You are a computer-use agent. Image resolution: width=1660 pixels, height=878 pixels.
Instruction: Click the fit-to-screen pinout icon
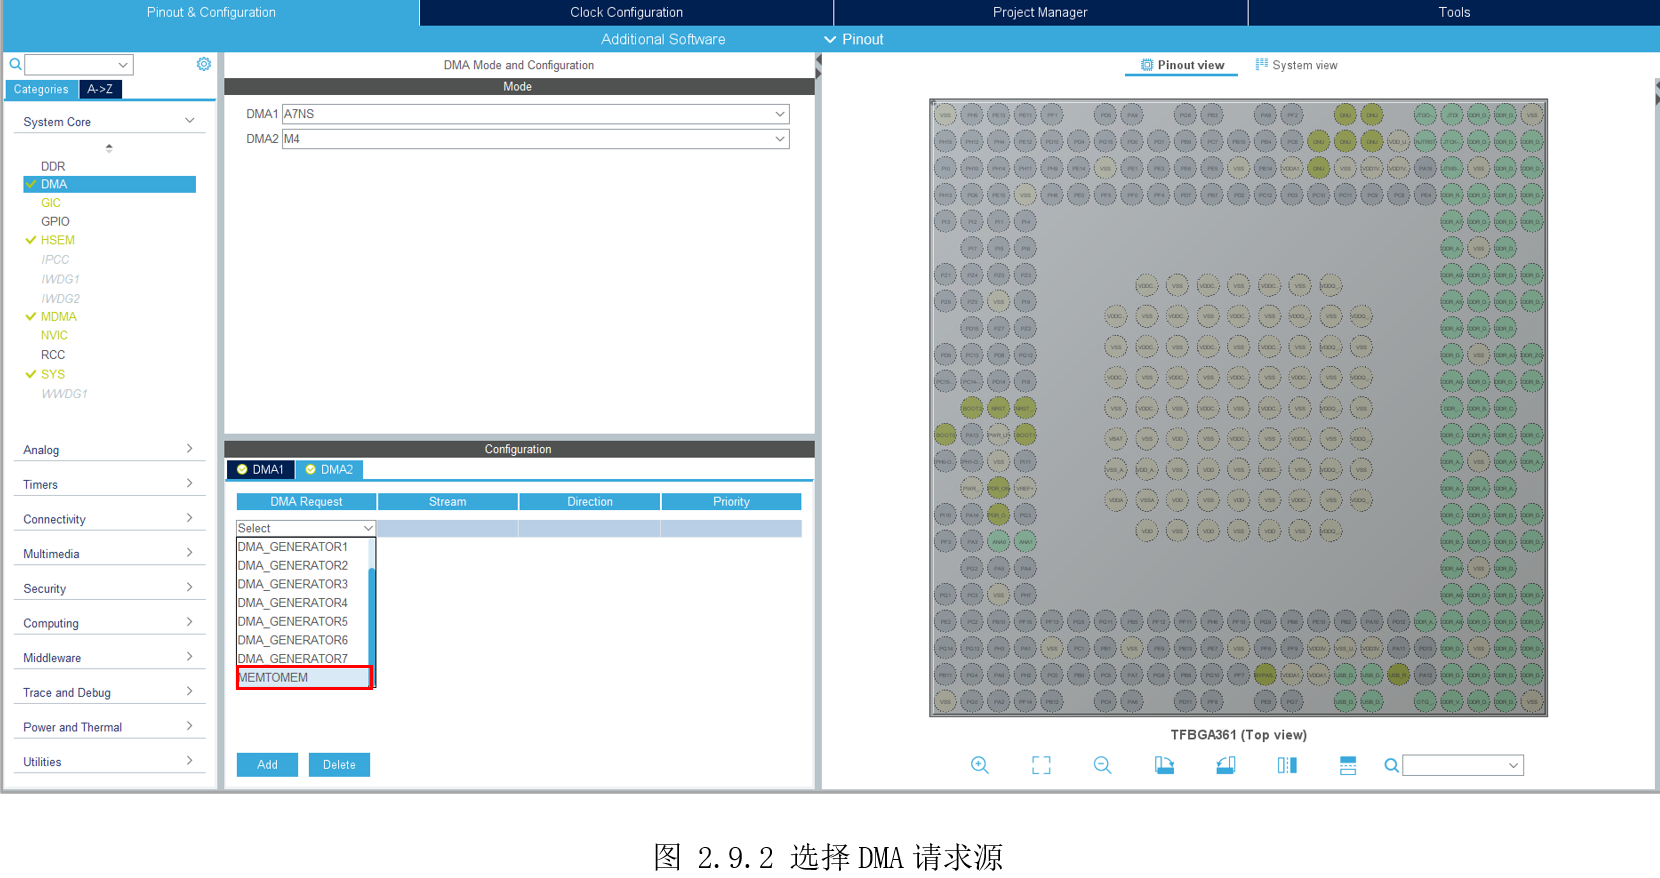pyautogui.click(x=1041, y=765)
